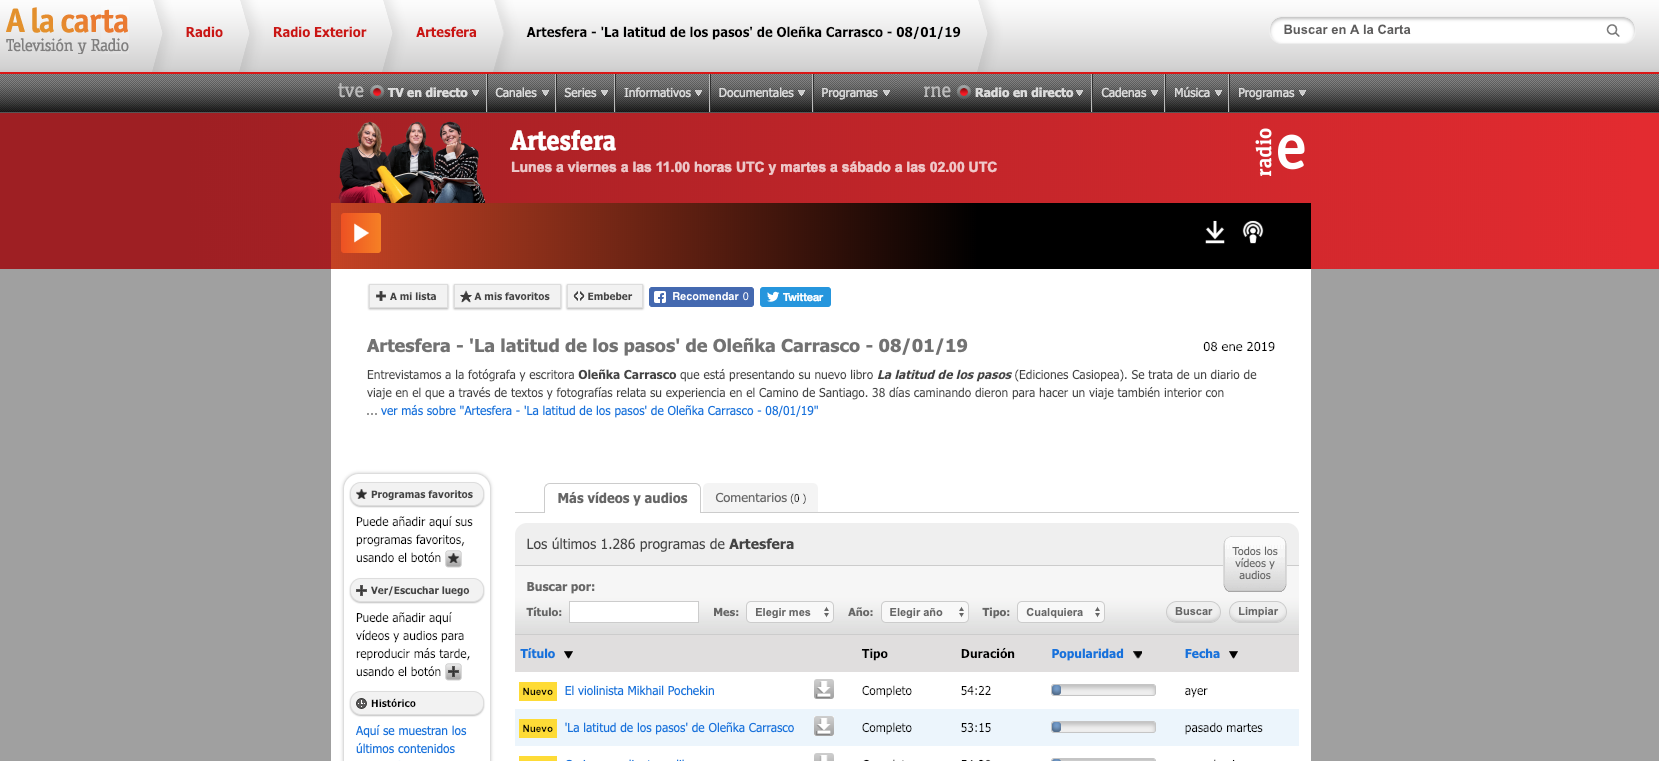Expand the Series menu

586,93
